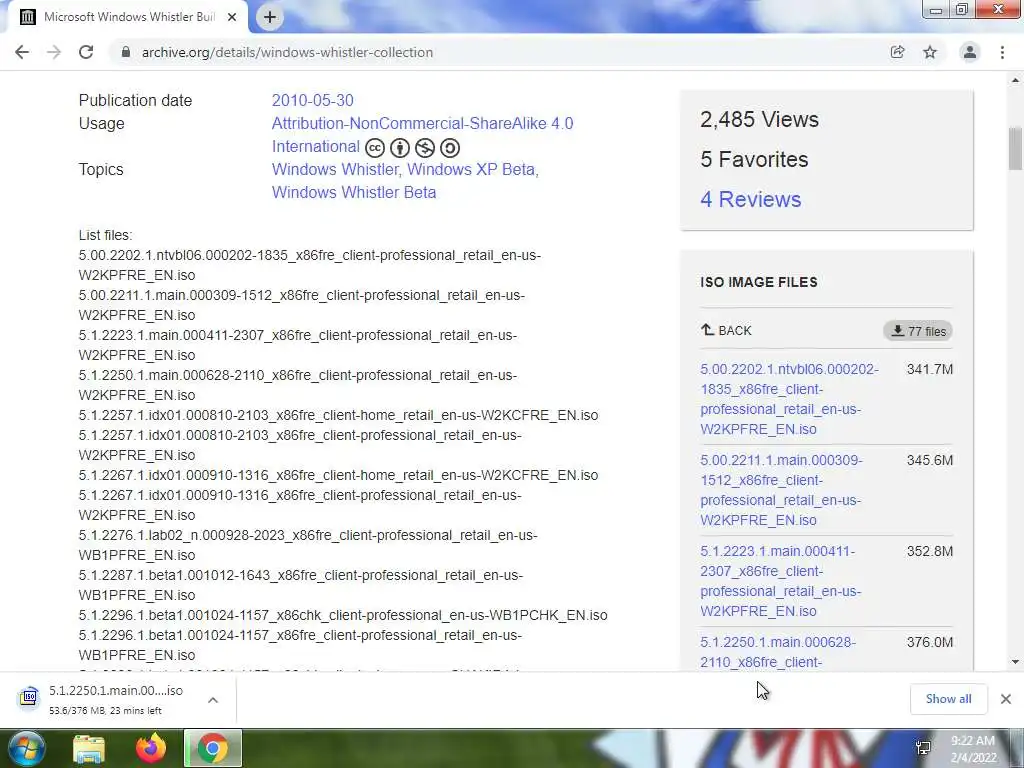Open the Chrome three-dot menu

point(1002,52)
